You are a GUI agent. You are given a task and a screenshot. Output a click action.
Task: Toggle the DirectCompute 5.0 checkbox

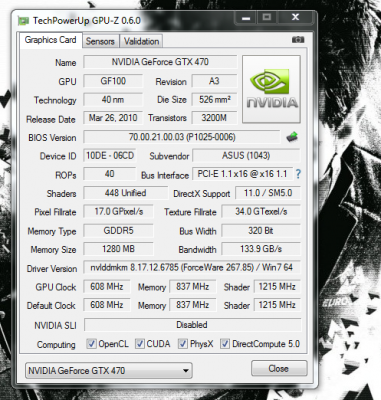[225, 344]
